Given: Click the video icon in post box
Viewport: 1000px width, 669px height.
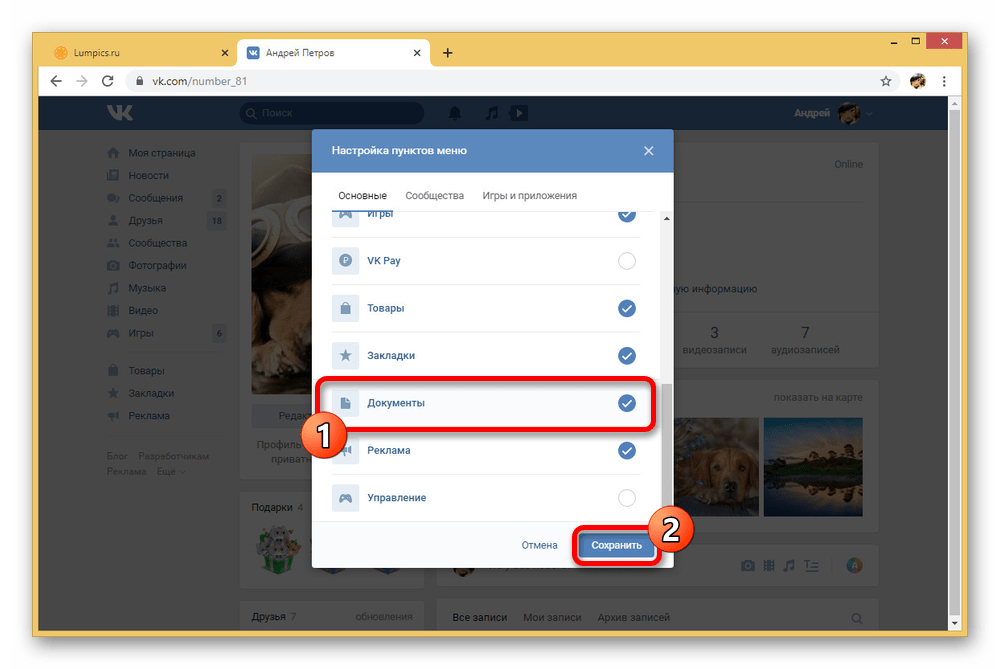Looking at the screenshot, I should (x=769, y=566).
